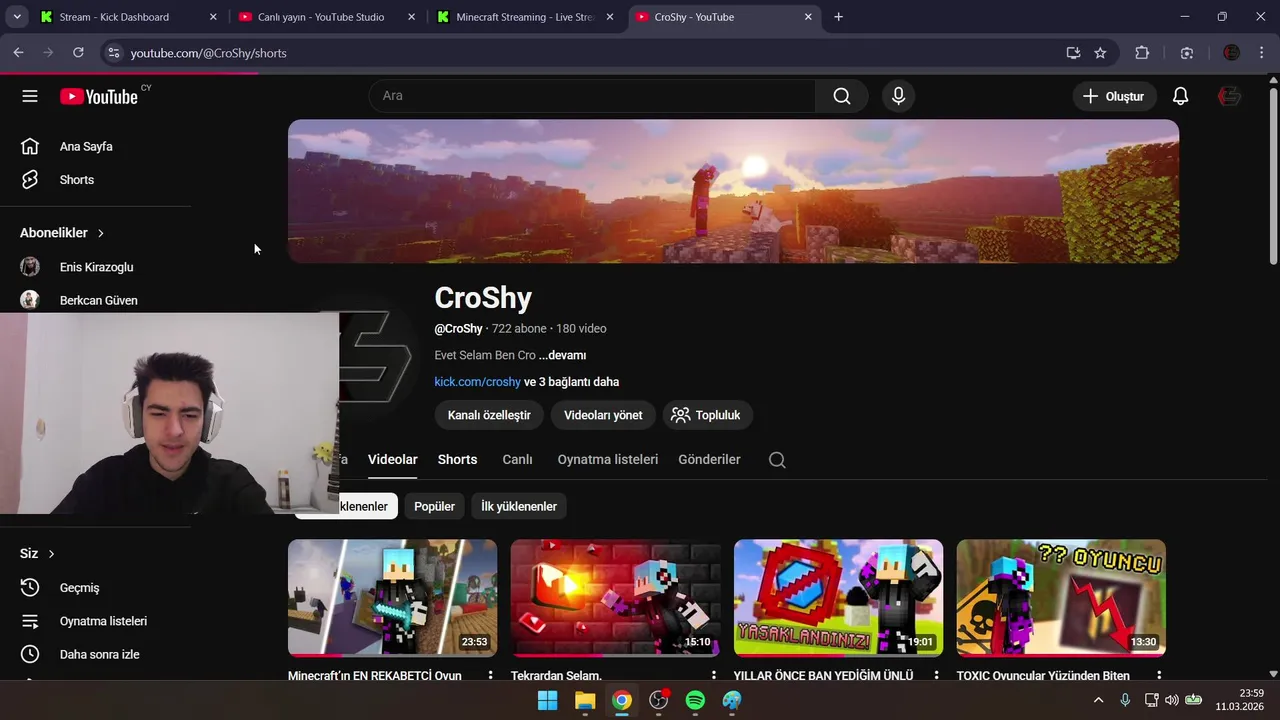Open the 19:01 YASAKLANDINIZ video thumbnail
The image size is (1280, 720).
pos(838,598)
